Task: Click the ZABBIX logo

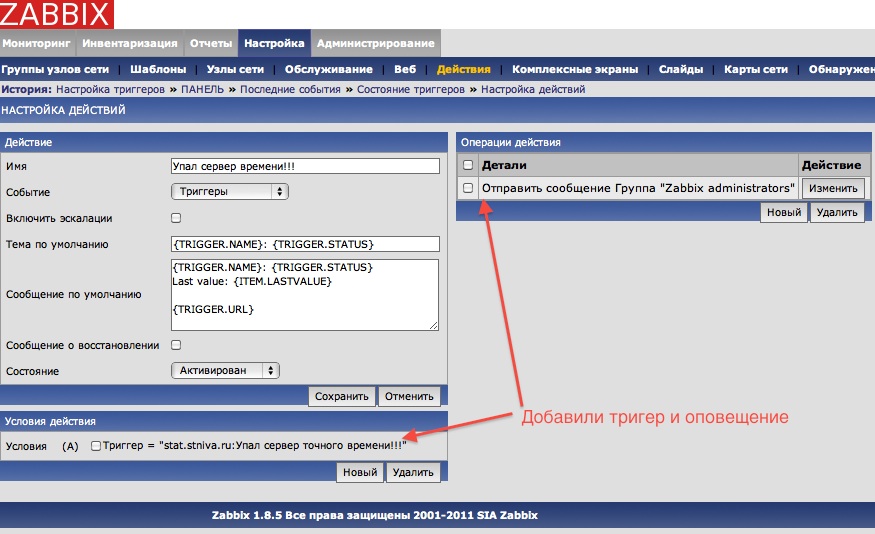Action: tap(56, 14)
